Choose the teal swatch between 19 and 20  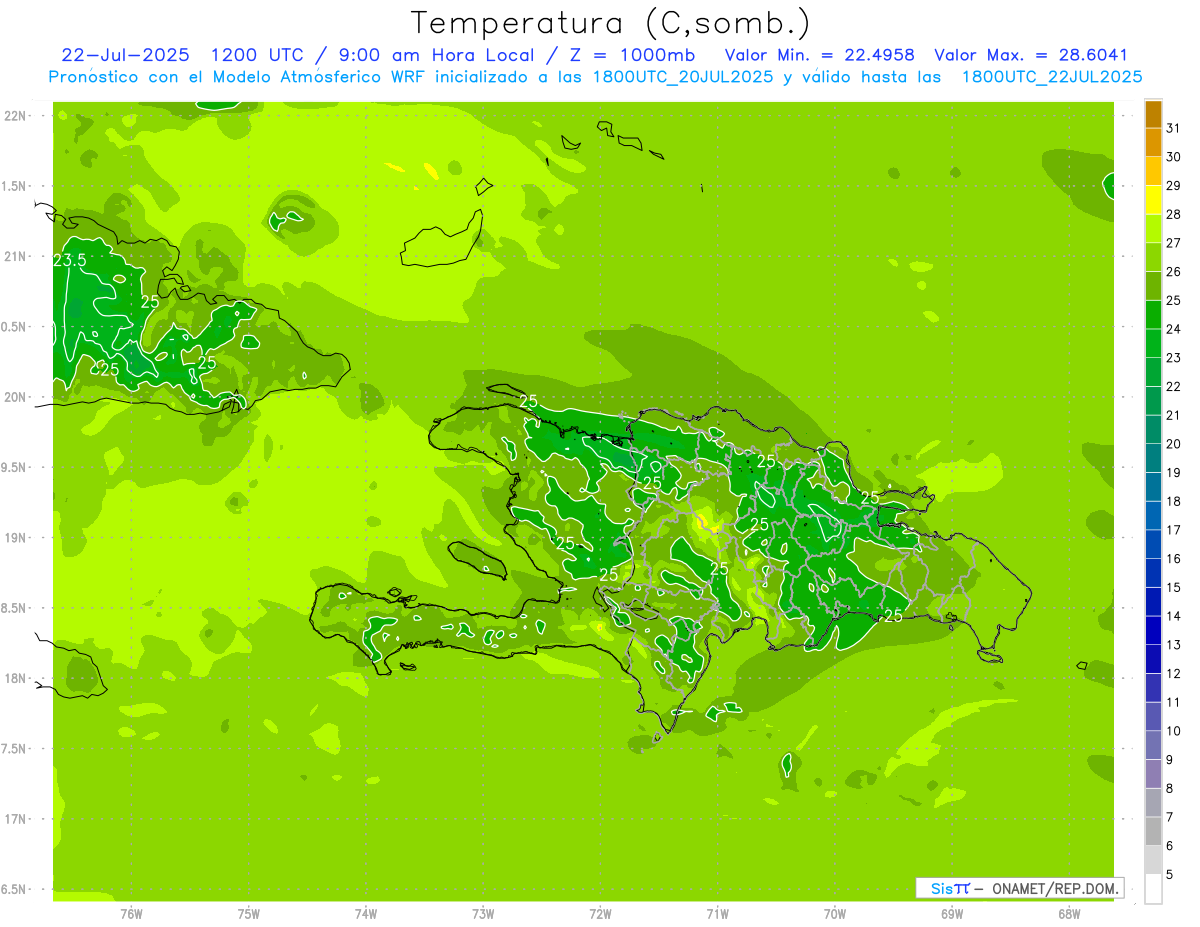(1153, 458)
